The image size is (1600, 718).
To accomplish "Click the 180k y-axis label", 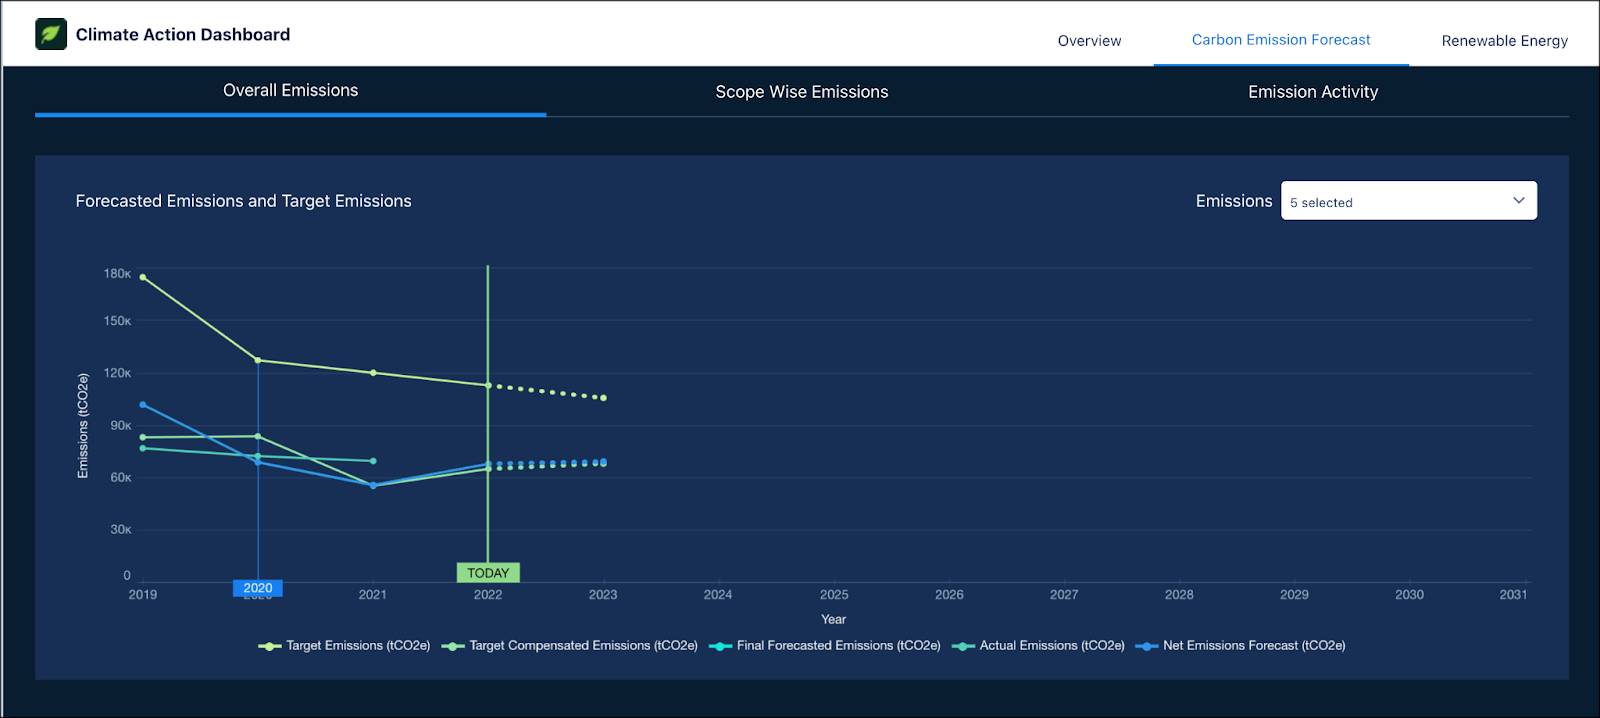I will pos(117,274).
